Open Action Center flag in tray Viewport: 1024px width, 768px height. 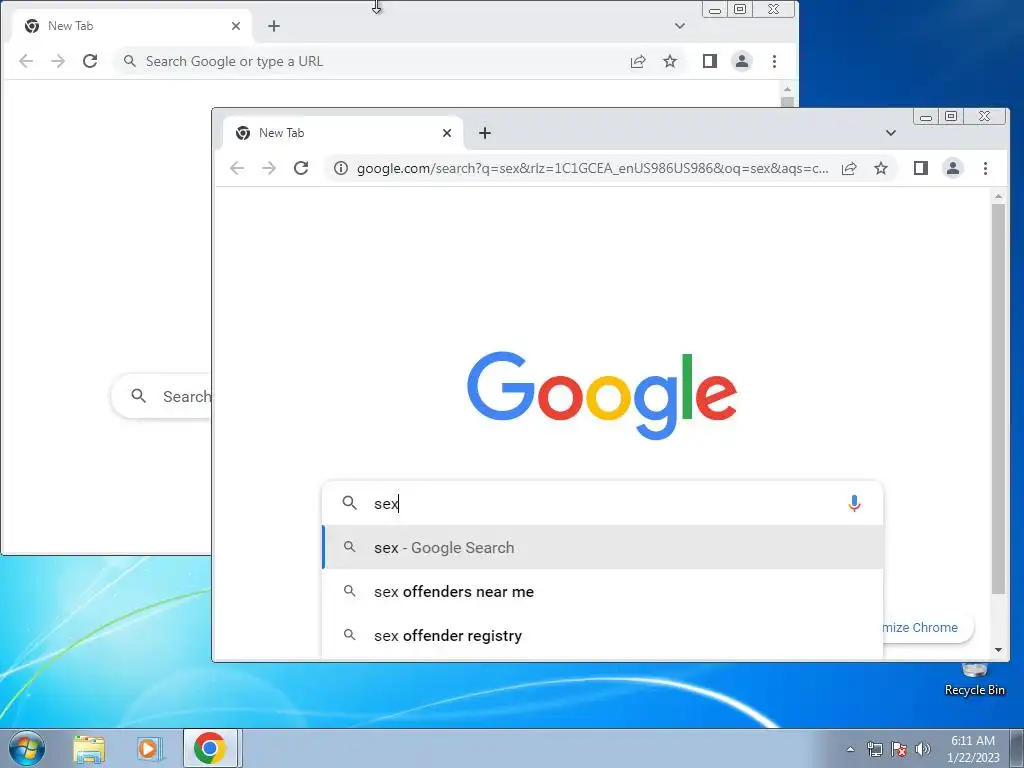899,749
